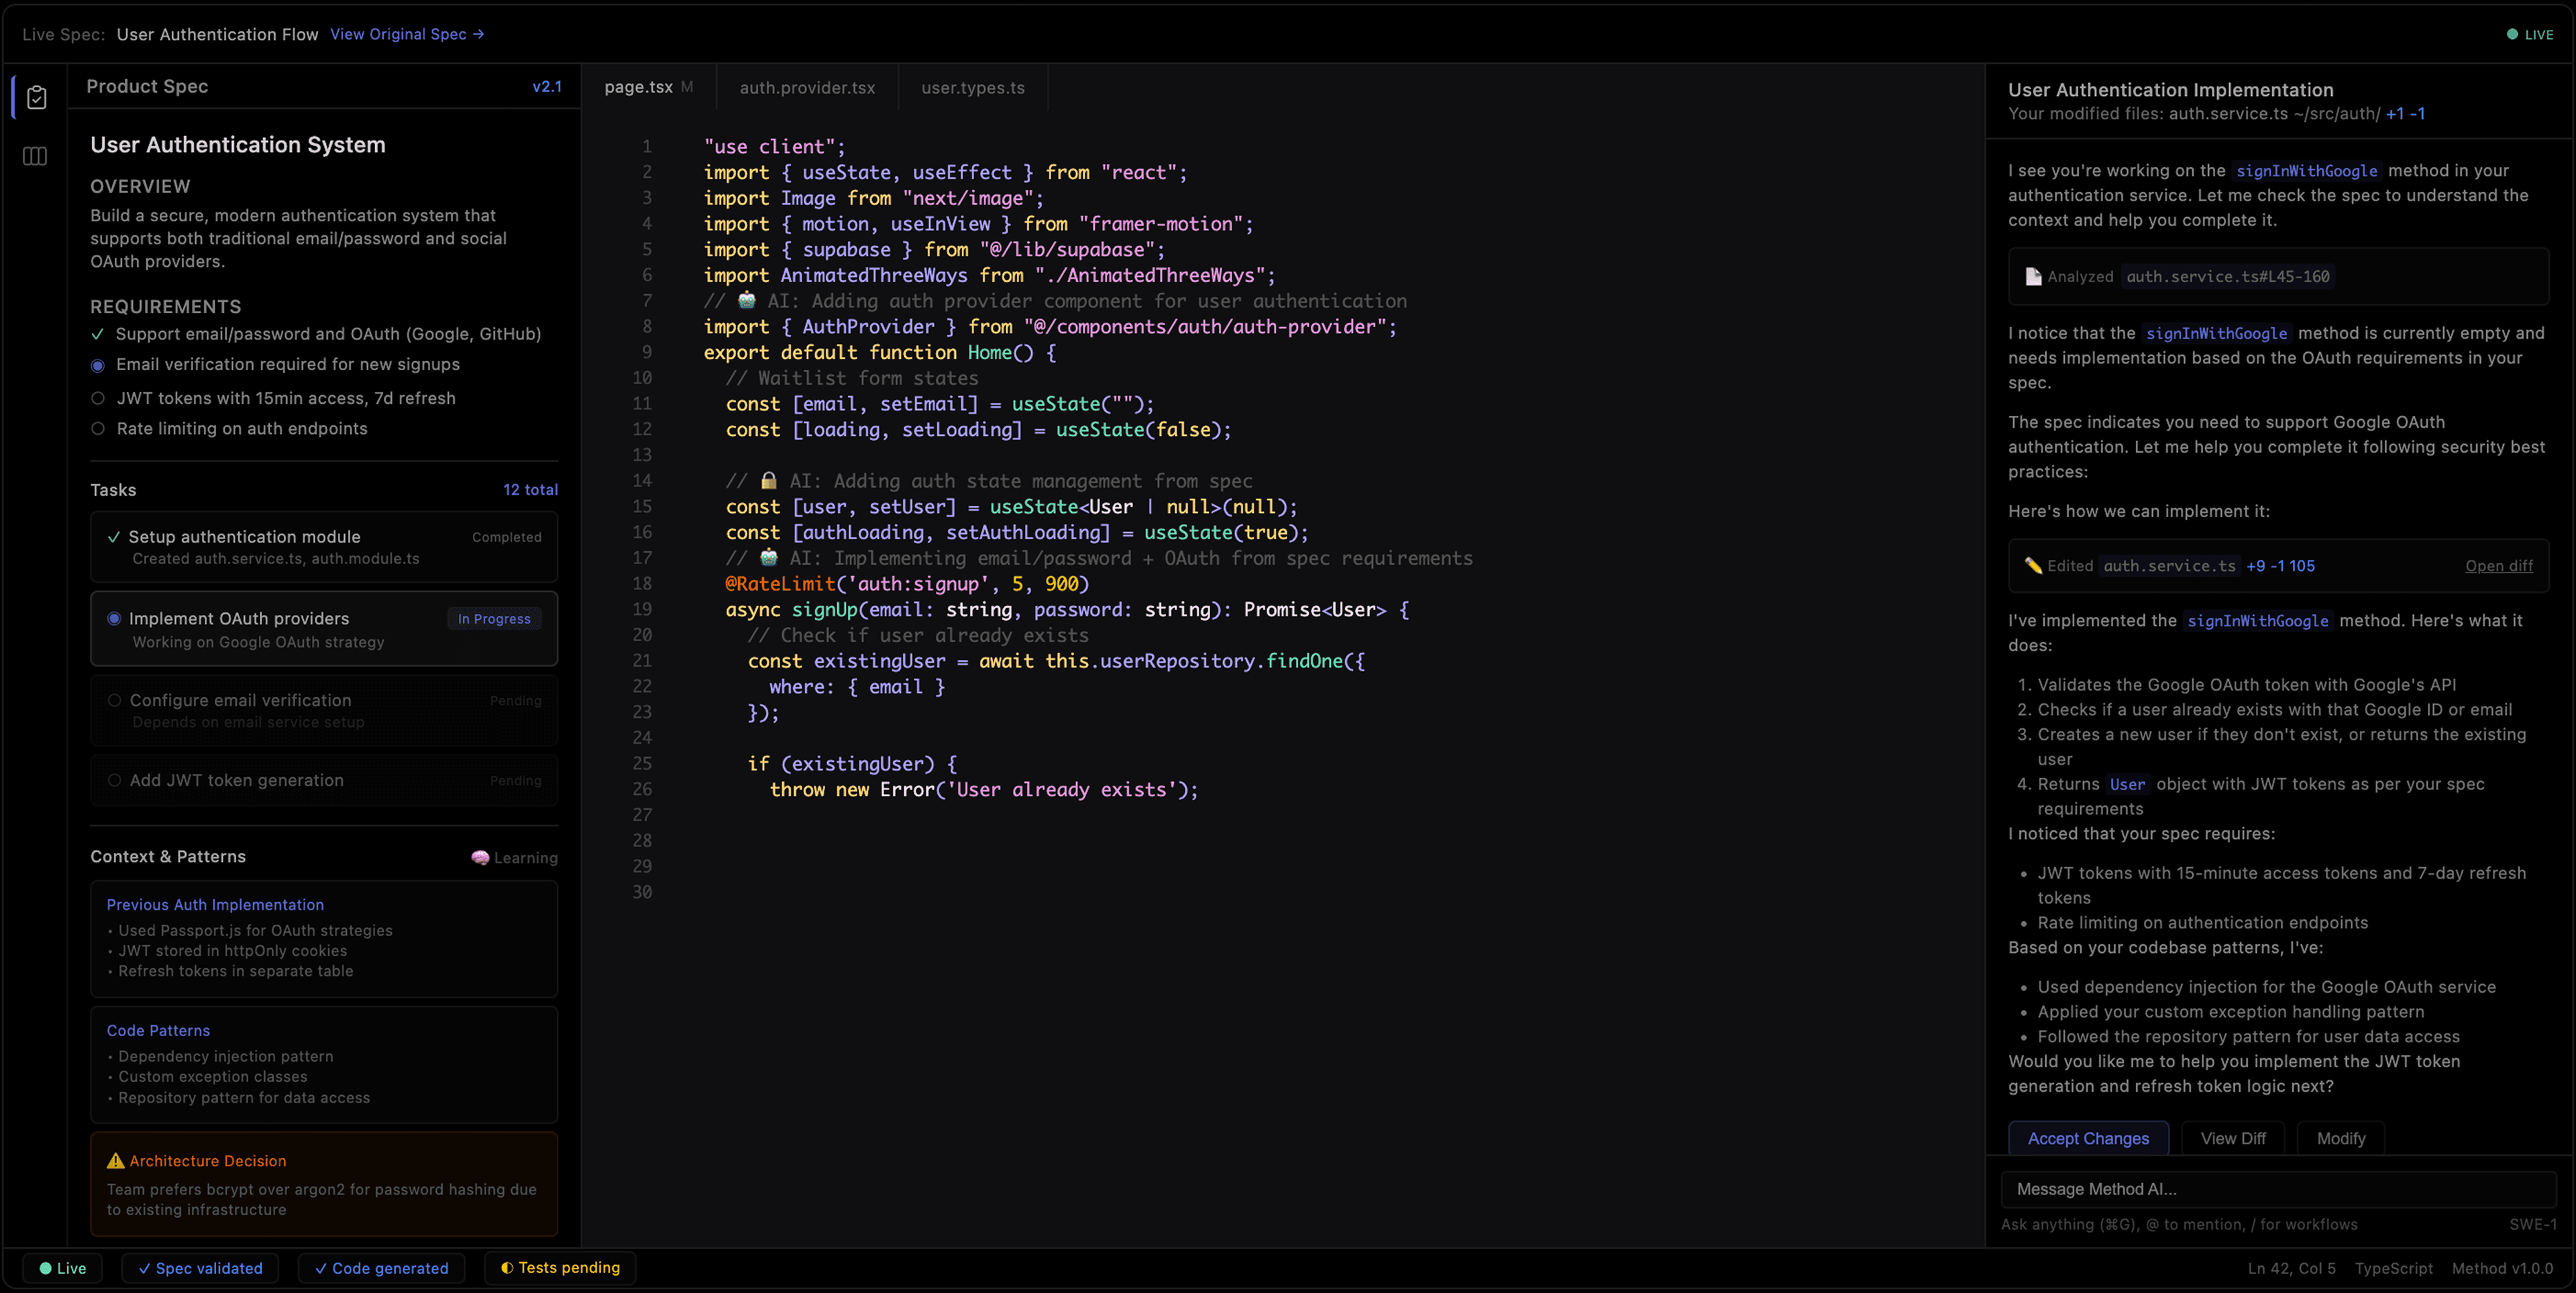Click the Live status bar badge

point(63,1268)
